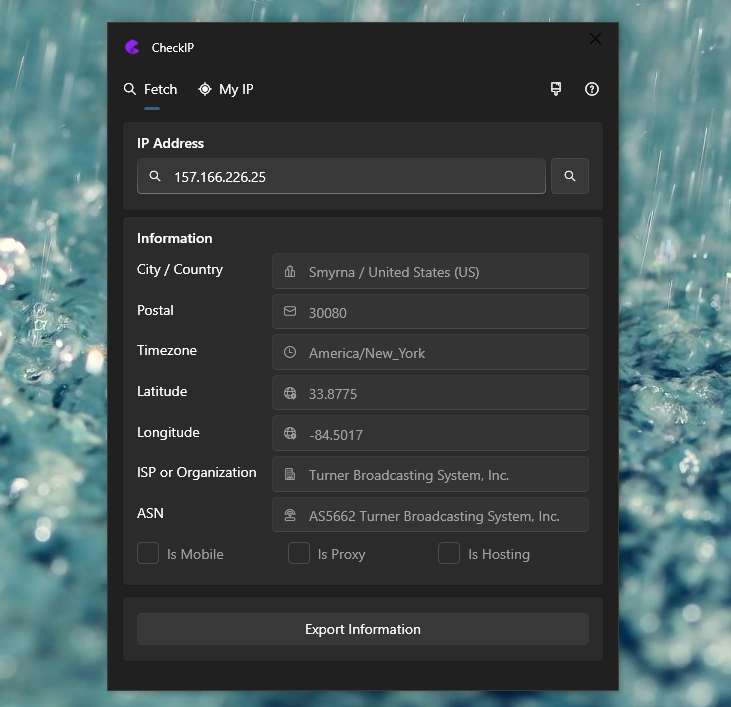Click the search button next to IP field
731x707 pixels.
(x=570, y=176)
